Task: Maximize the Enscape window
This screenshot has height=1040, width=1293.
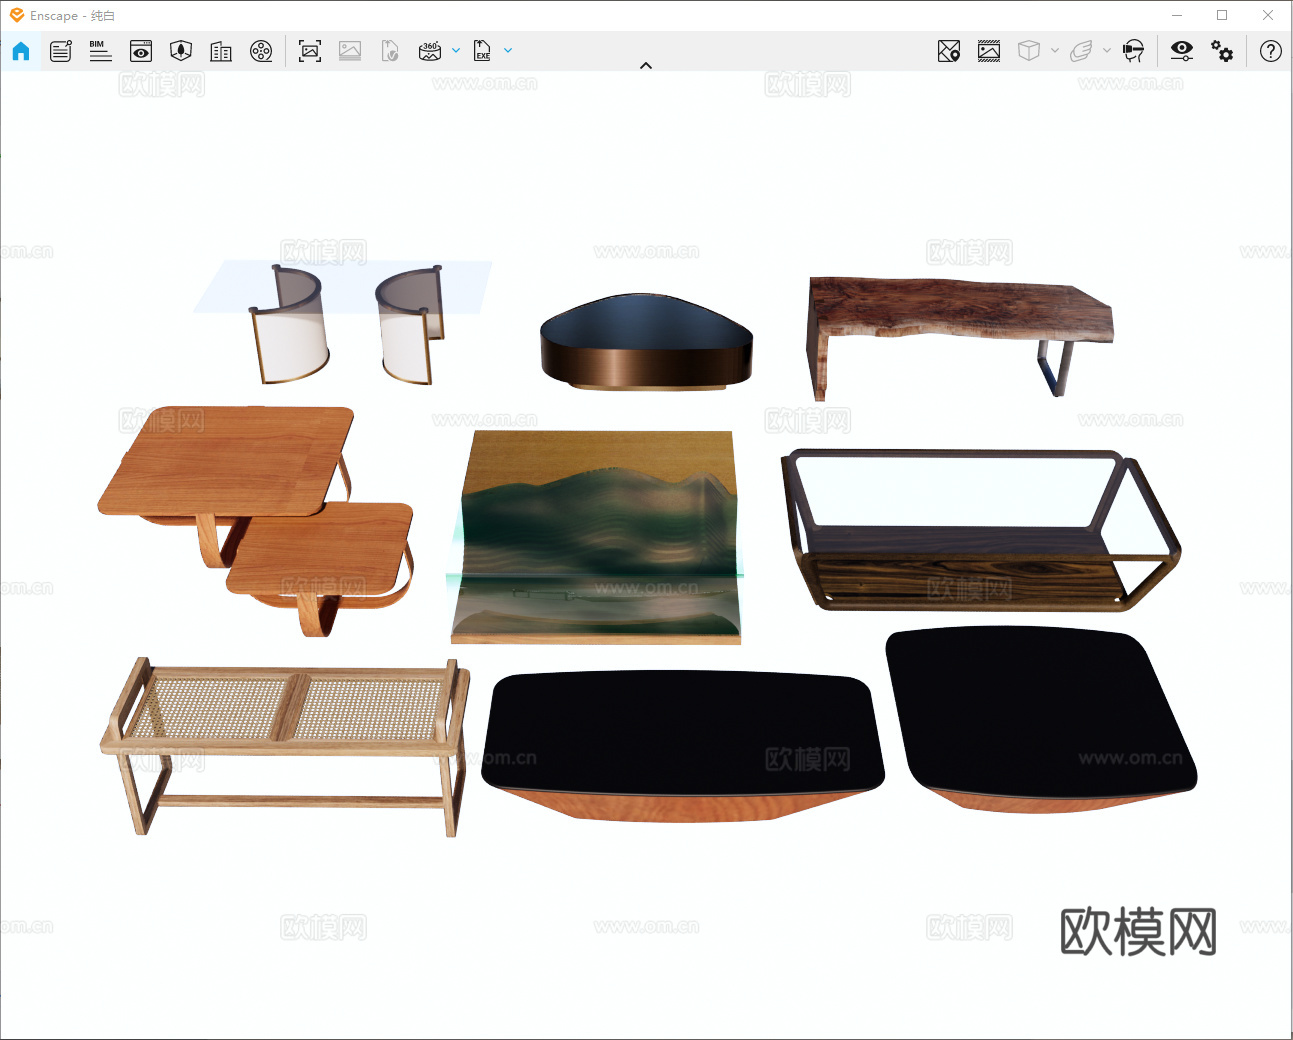Action: [x=1222, y=15]
